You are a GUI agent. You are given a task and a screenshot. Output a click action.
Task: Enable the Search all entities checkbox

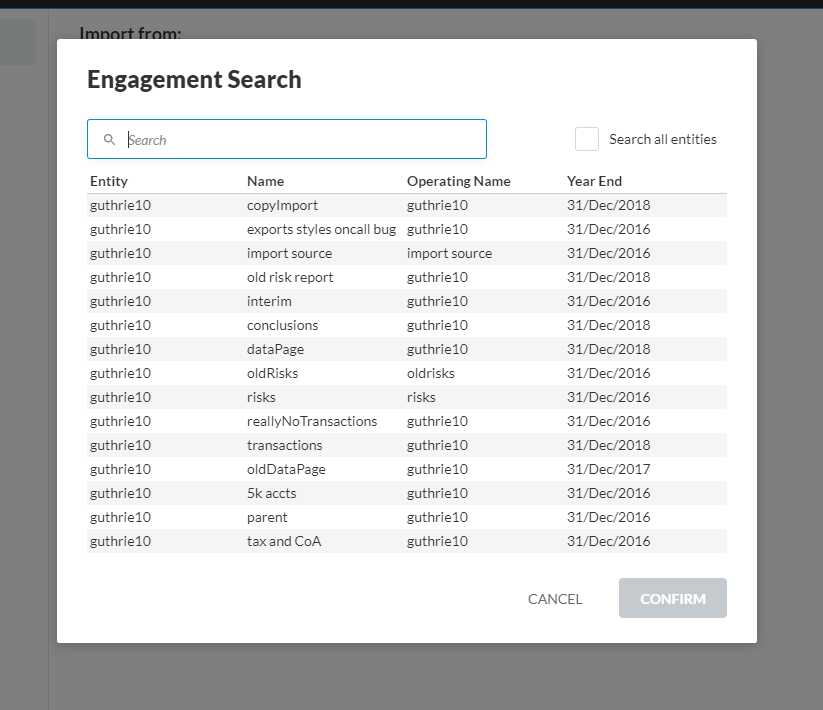587,139
